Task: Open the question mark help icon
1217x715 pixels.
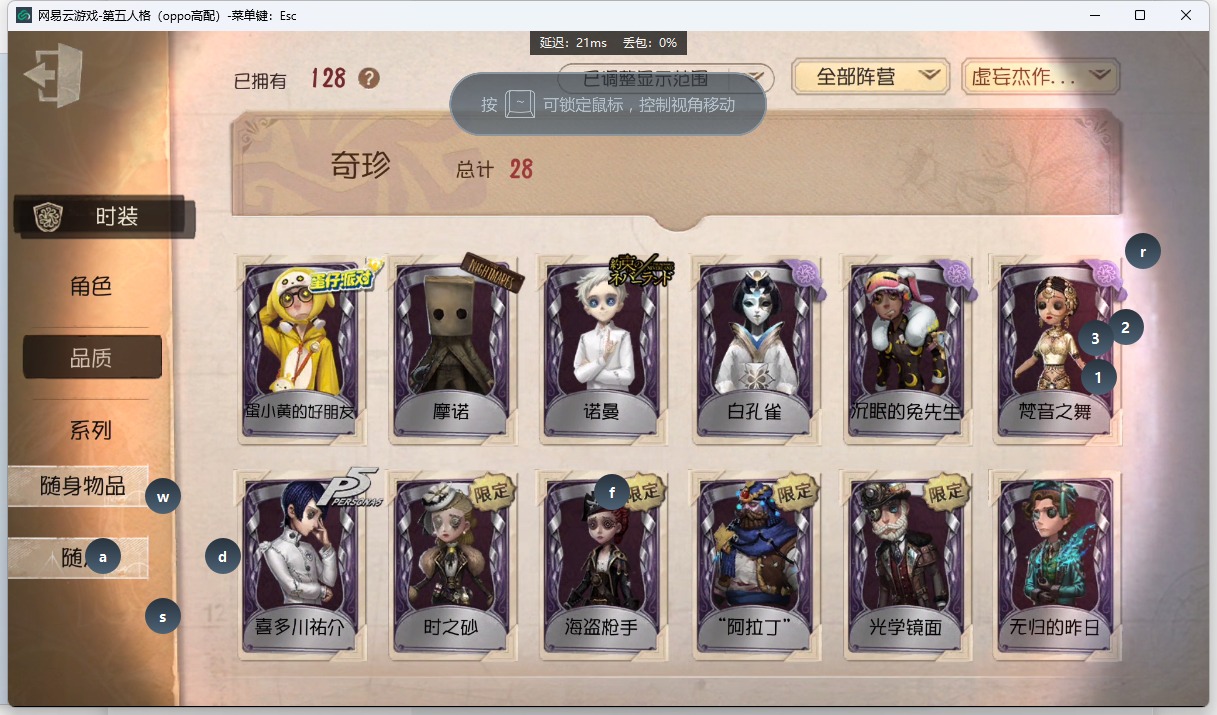Action: coord(369,78)
